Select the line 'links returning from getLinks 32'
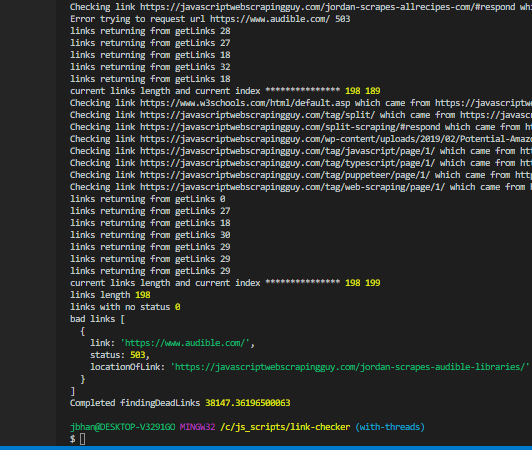This screenshot has width=532, height=450. [150, 67]
